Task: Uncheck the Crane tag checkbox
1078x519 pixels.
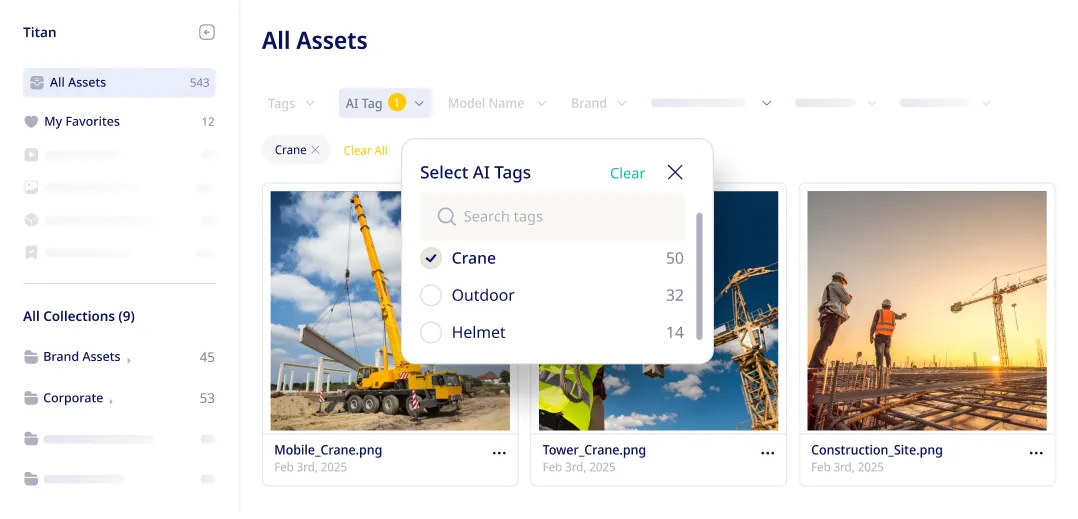Action: (x=431, y=258)
